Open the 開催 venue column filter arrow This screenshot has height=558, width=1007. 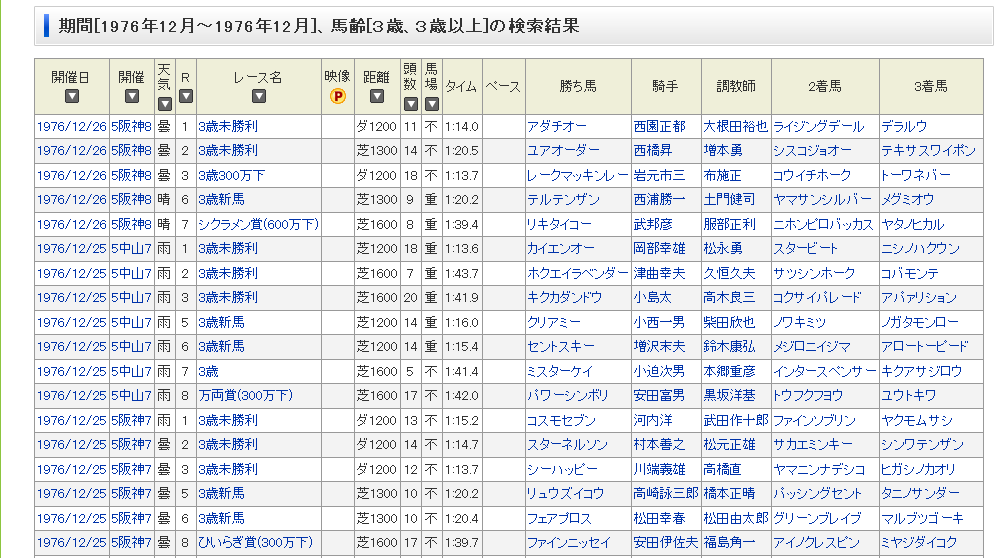tap(131, 97)
